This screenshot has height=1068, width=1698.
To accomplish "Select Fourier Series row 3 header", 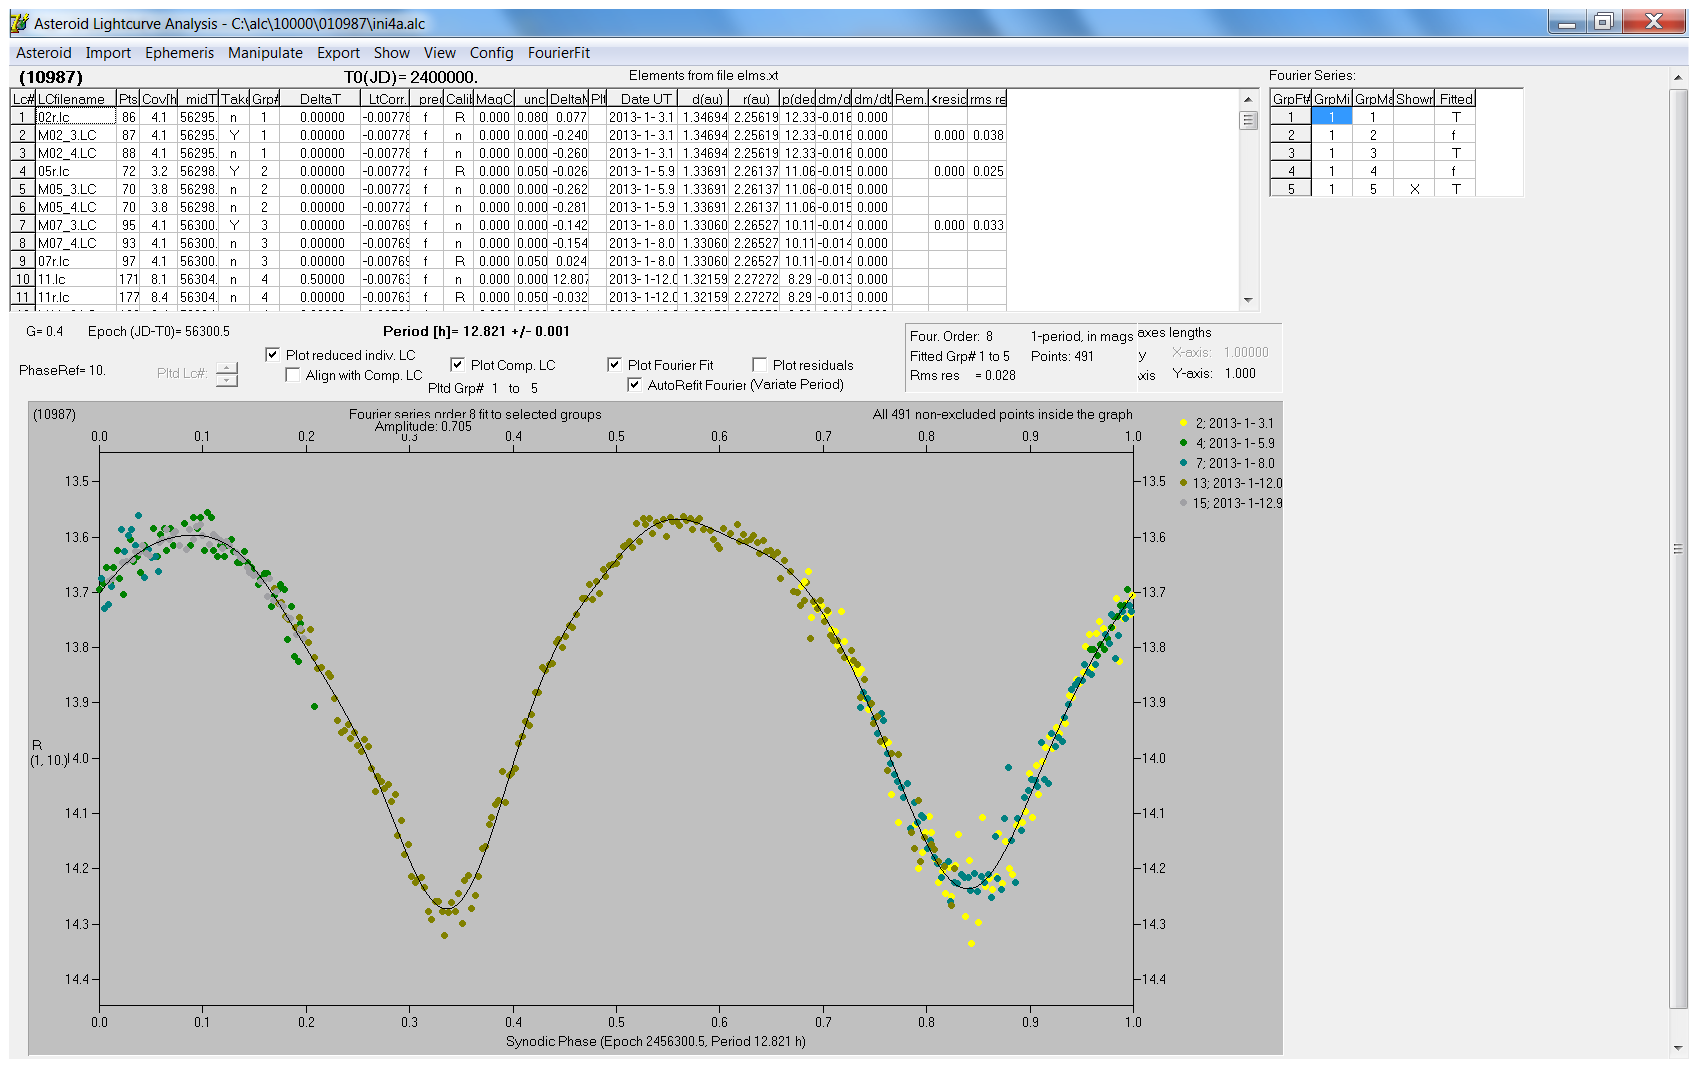I will click(1291, 153).
